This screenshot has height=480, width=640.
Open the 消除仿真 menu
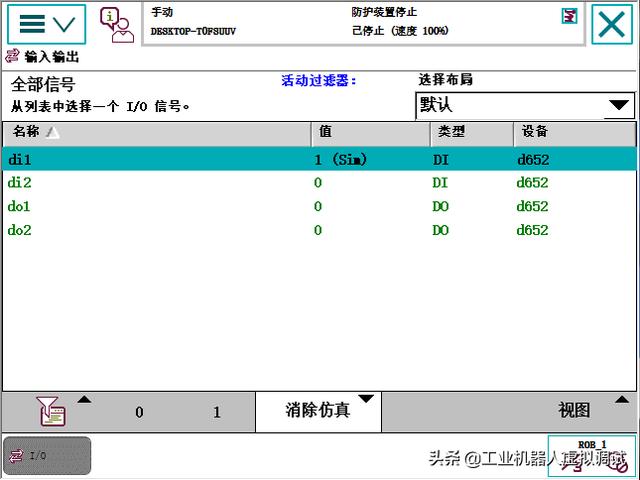coord(318,411)
